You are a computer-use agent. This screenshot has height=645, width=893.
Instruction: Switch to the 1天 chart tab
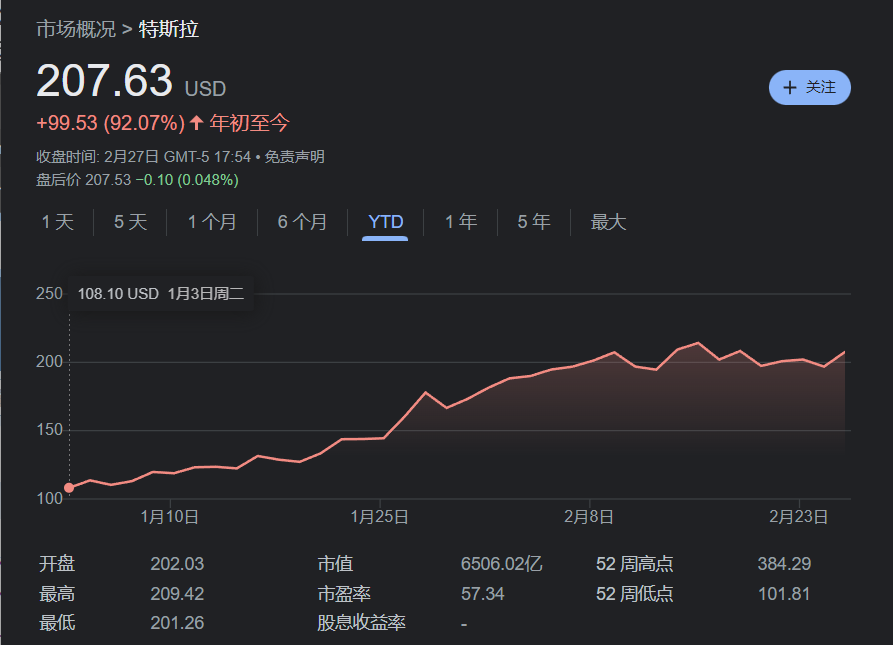pyautogui.click(x=57, y=222)
